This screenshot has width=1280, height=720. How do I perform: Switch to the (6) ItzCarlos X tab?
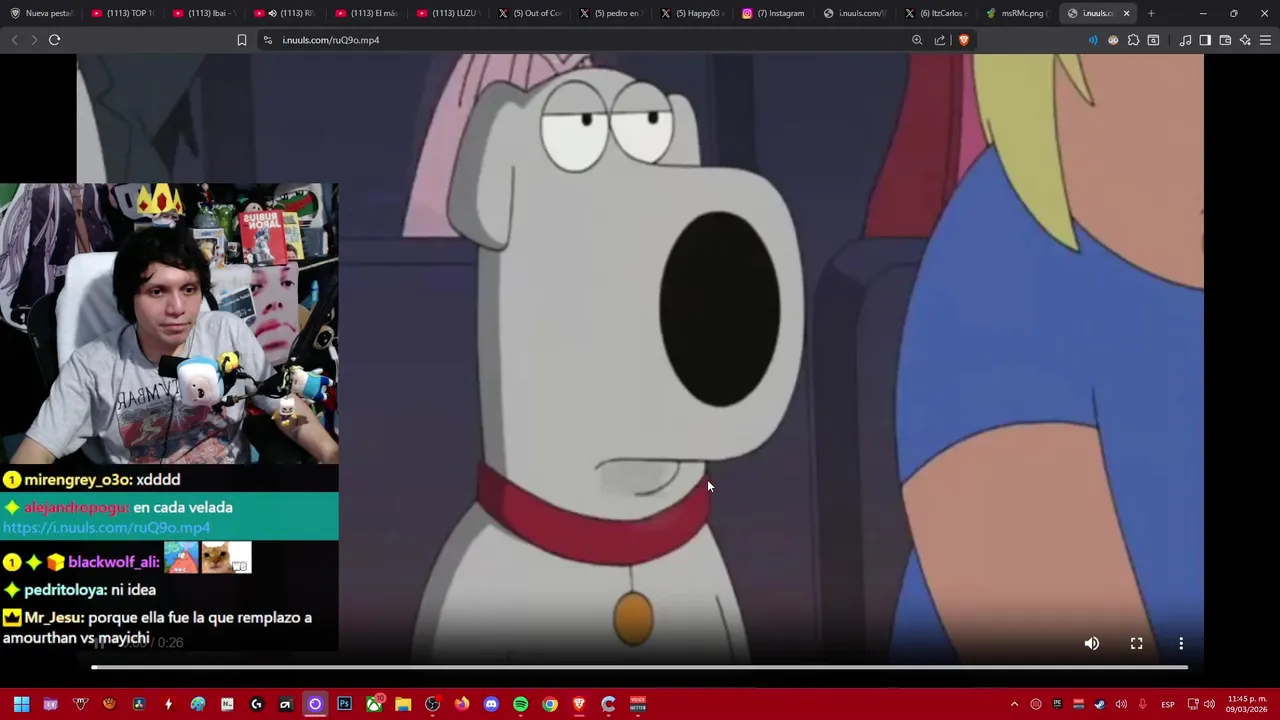pyautogui.click(x=936, y=13)
